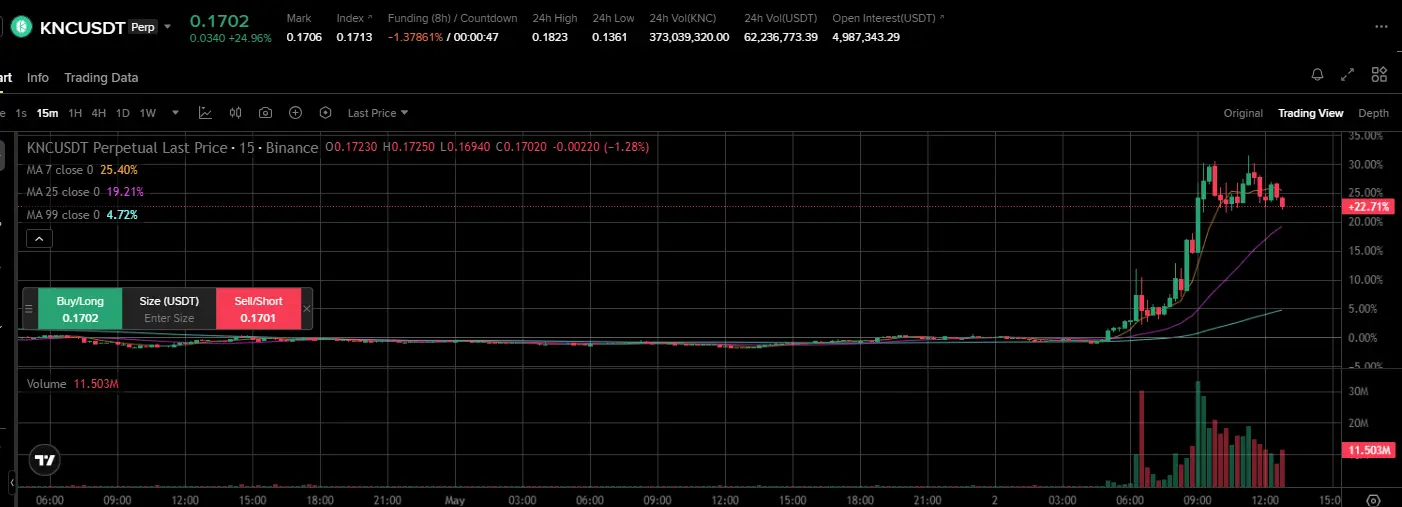Click the KNC coin logo icon

tap(21, 27)
